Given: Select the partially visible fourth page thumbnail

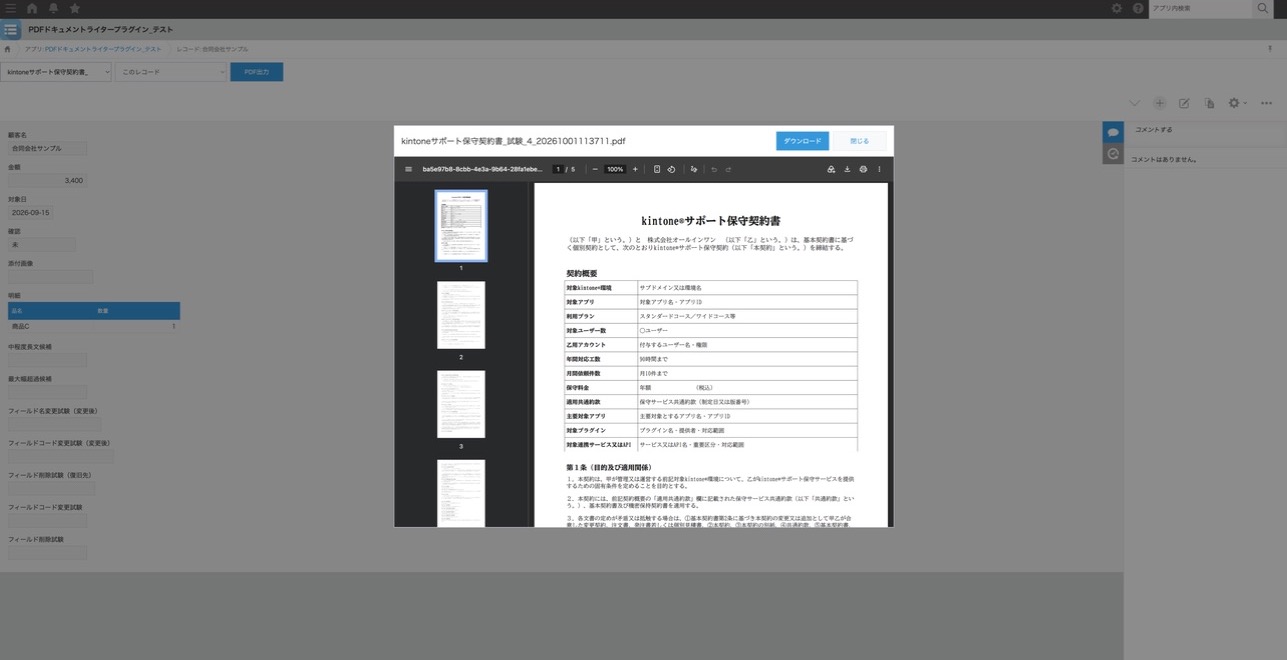Looking at the screenshot, I should coord(461,493).
